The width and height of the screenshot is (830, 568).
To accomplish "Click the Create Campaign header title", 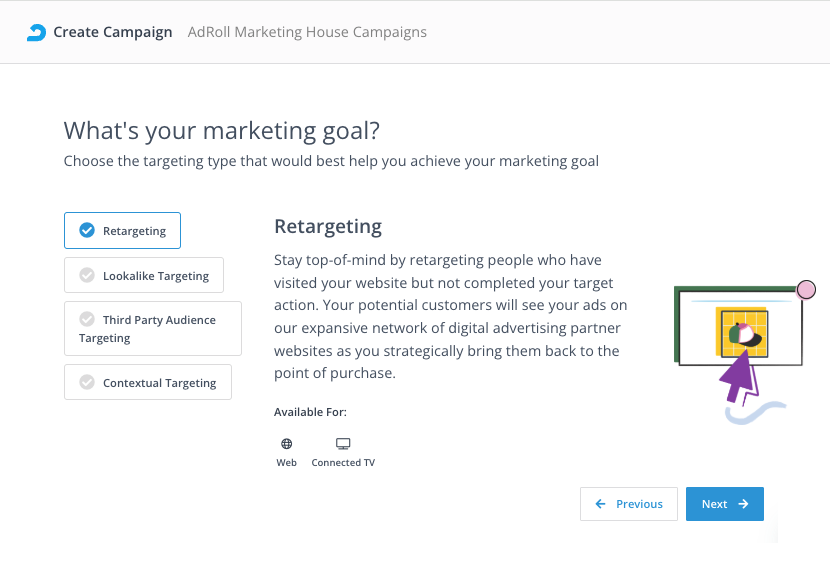I will click(112, 32).
